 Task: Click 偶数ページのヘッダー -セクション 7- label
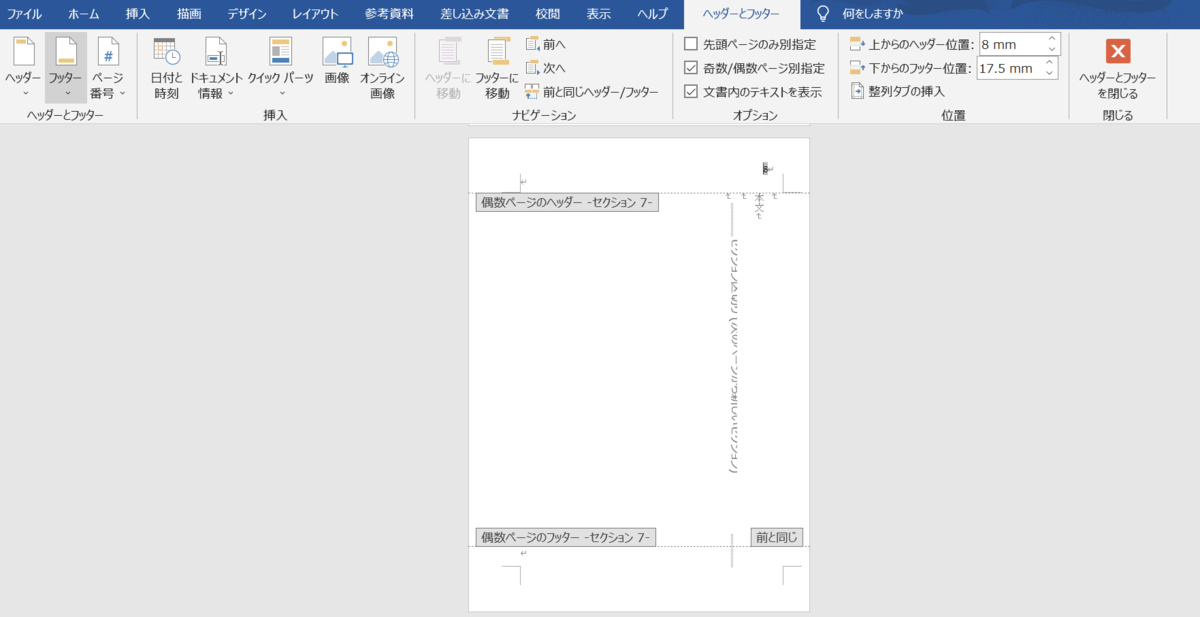[567, 203]
